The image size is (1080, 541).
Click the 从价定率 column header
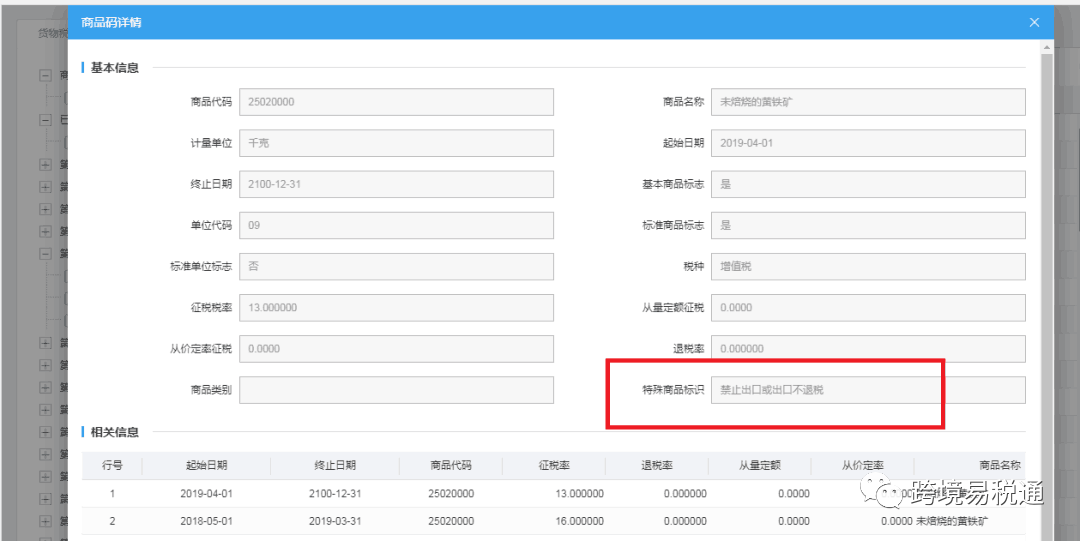862,465
